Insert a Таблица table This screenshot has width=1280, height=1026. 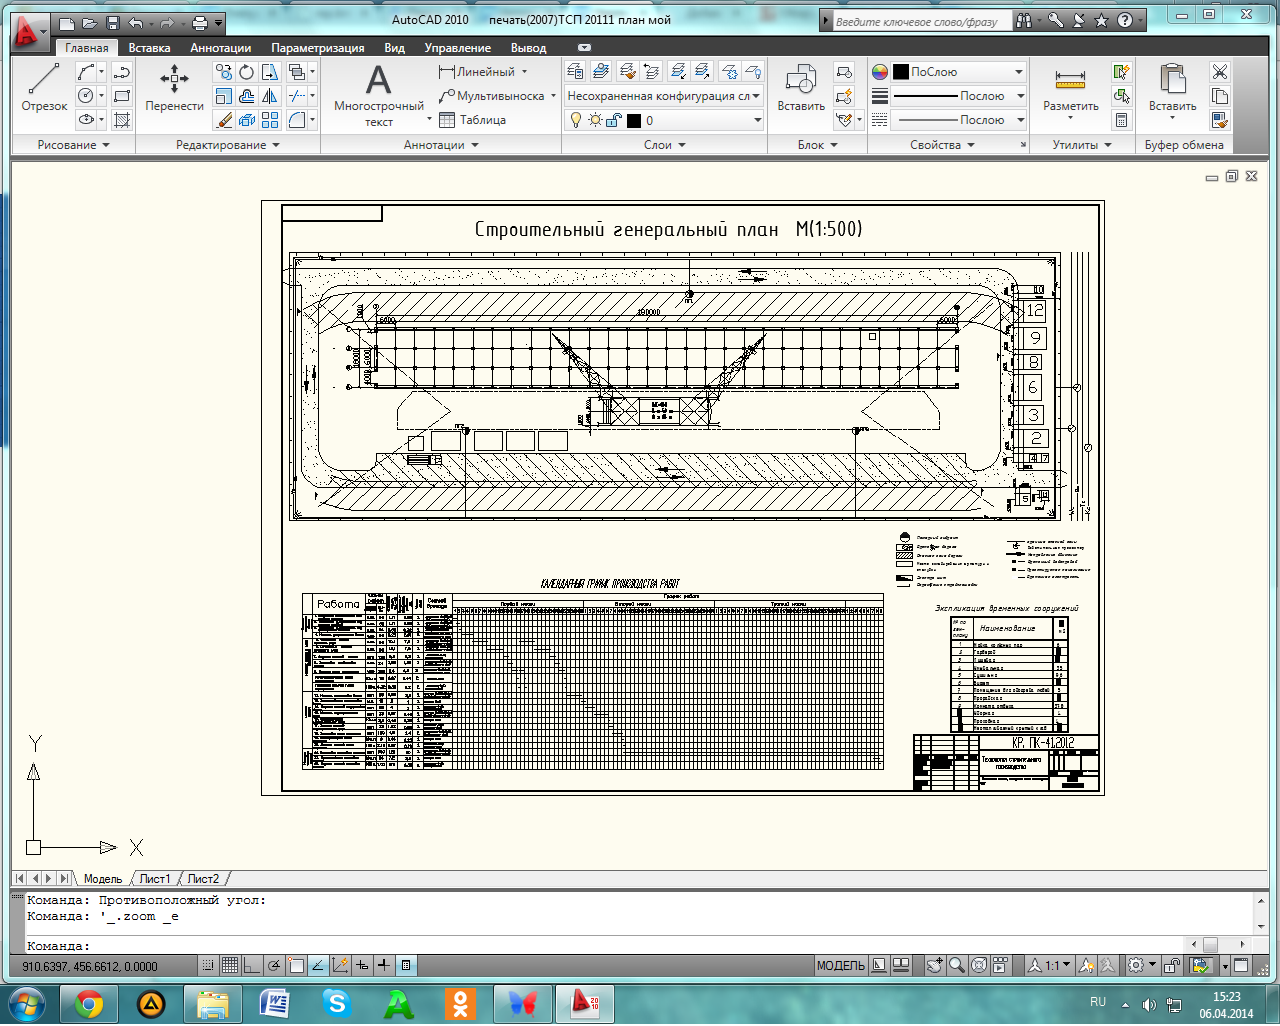pos(472,120)
